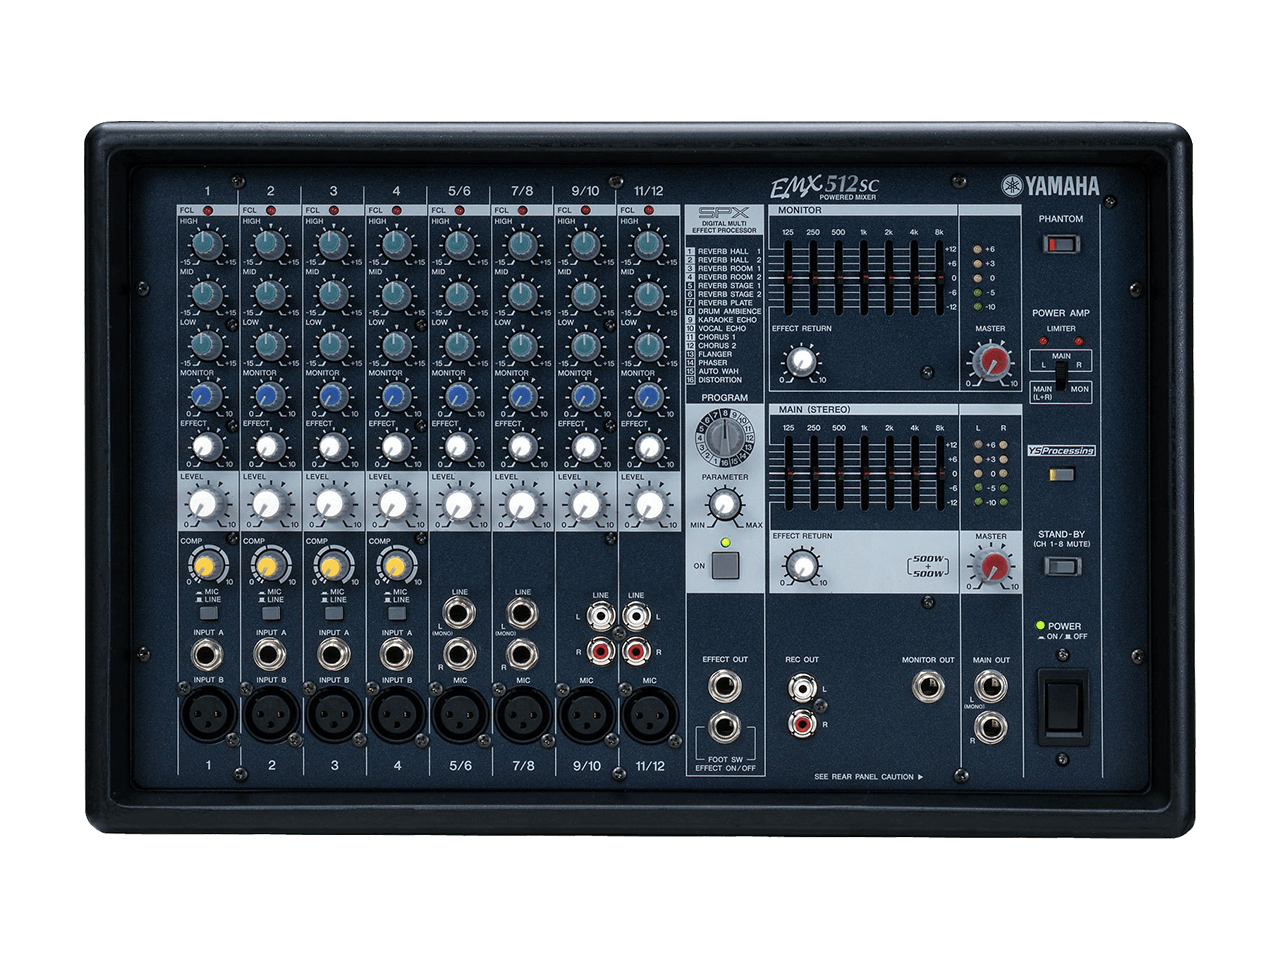Move the MAIN EQ 2k fader
The height and width of the screenshot is (960, 1280).
888,472
